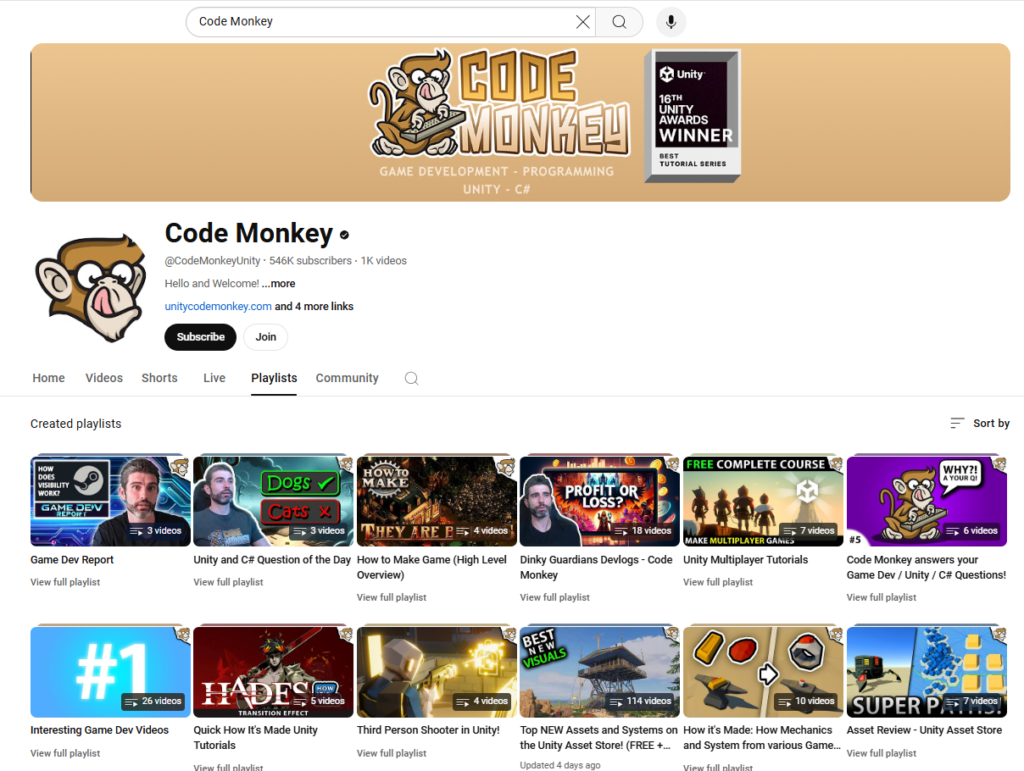Open They Are Billions How to Make thumbnail
Screen dimensions: 1024x771
(436, 501)
